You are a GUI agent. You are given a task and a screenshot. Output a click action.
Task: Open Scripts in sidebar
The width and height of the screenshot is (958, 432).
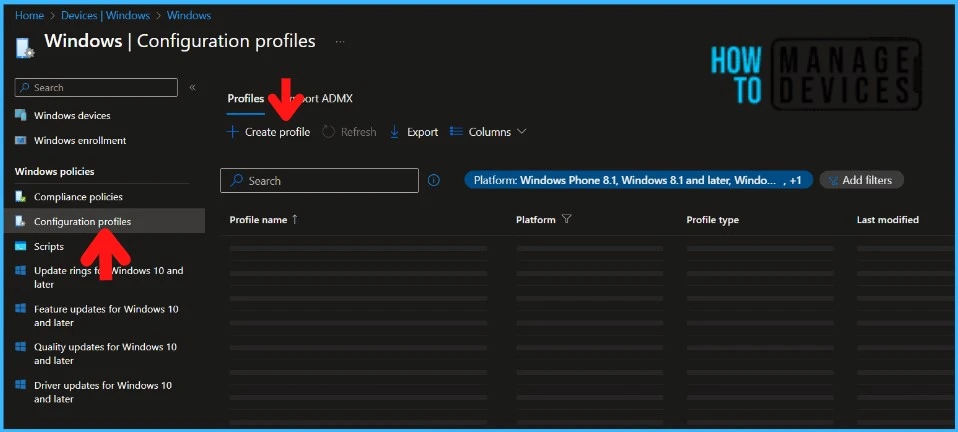(49, 246)
